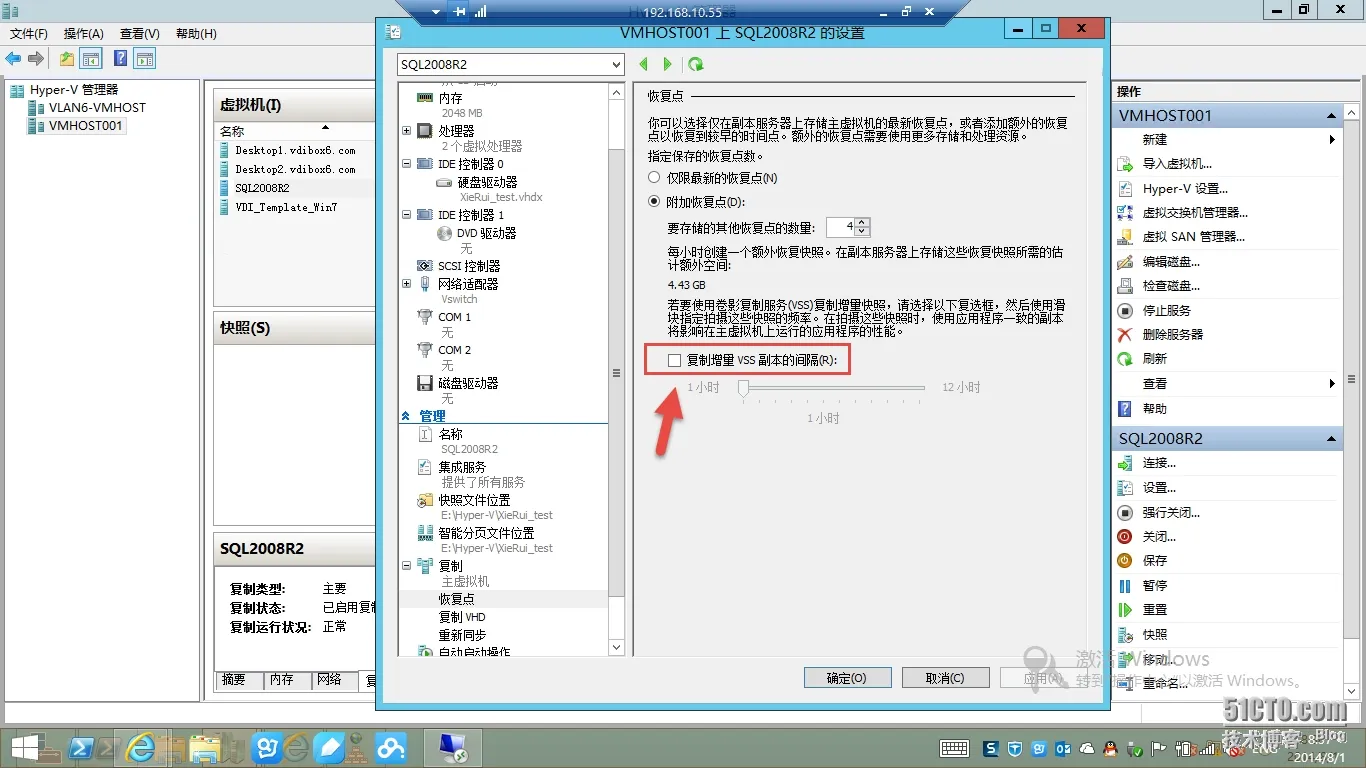Select VLAN6-VMHOST in Hyper-V tree
Viewport: 1366px width, 768px height.
[x=97, y=108]
